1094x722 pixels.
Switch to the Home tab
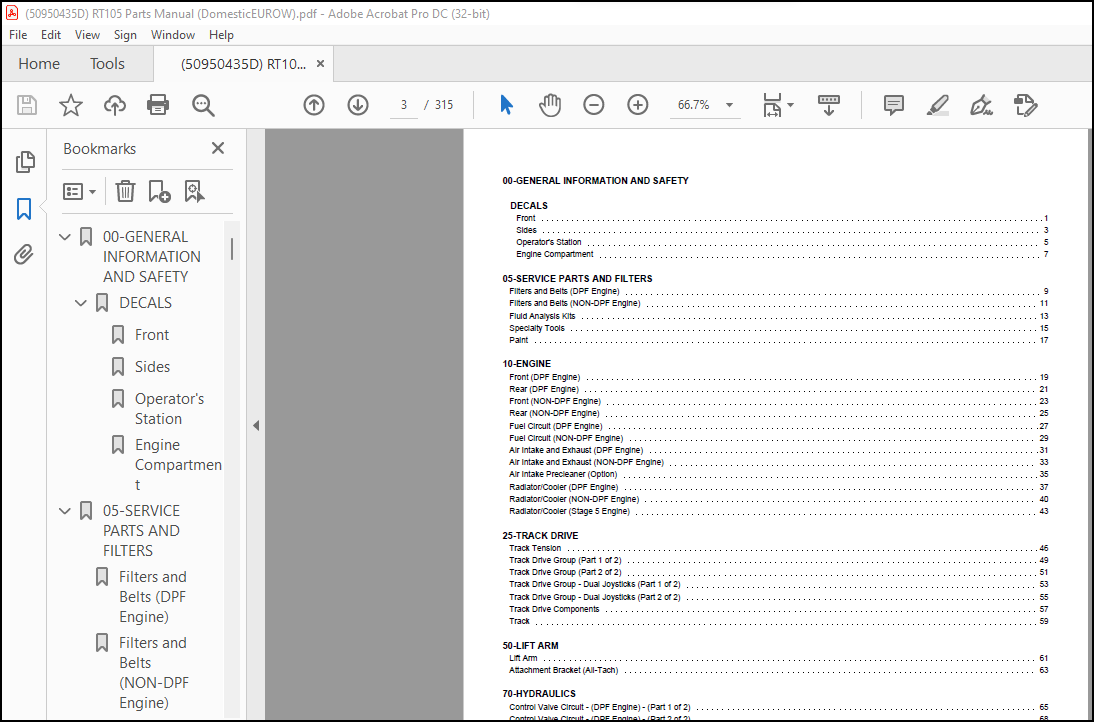[x=39, y=63]
